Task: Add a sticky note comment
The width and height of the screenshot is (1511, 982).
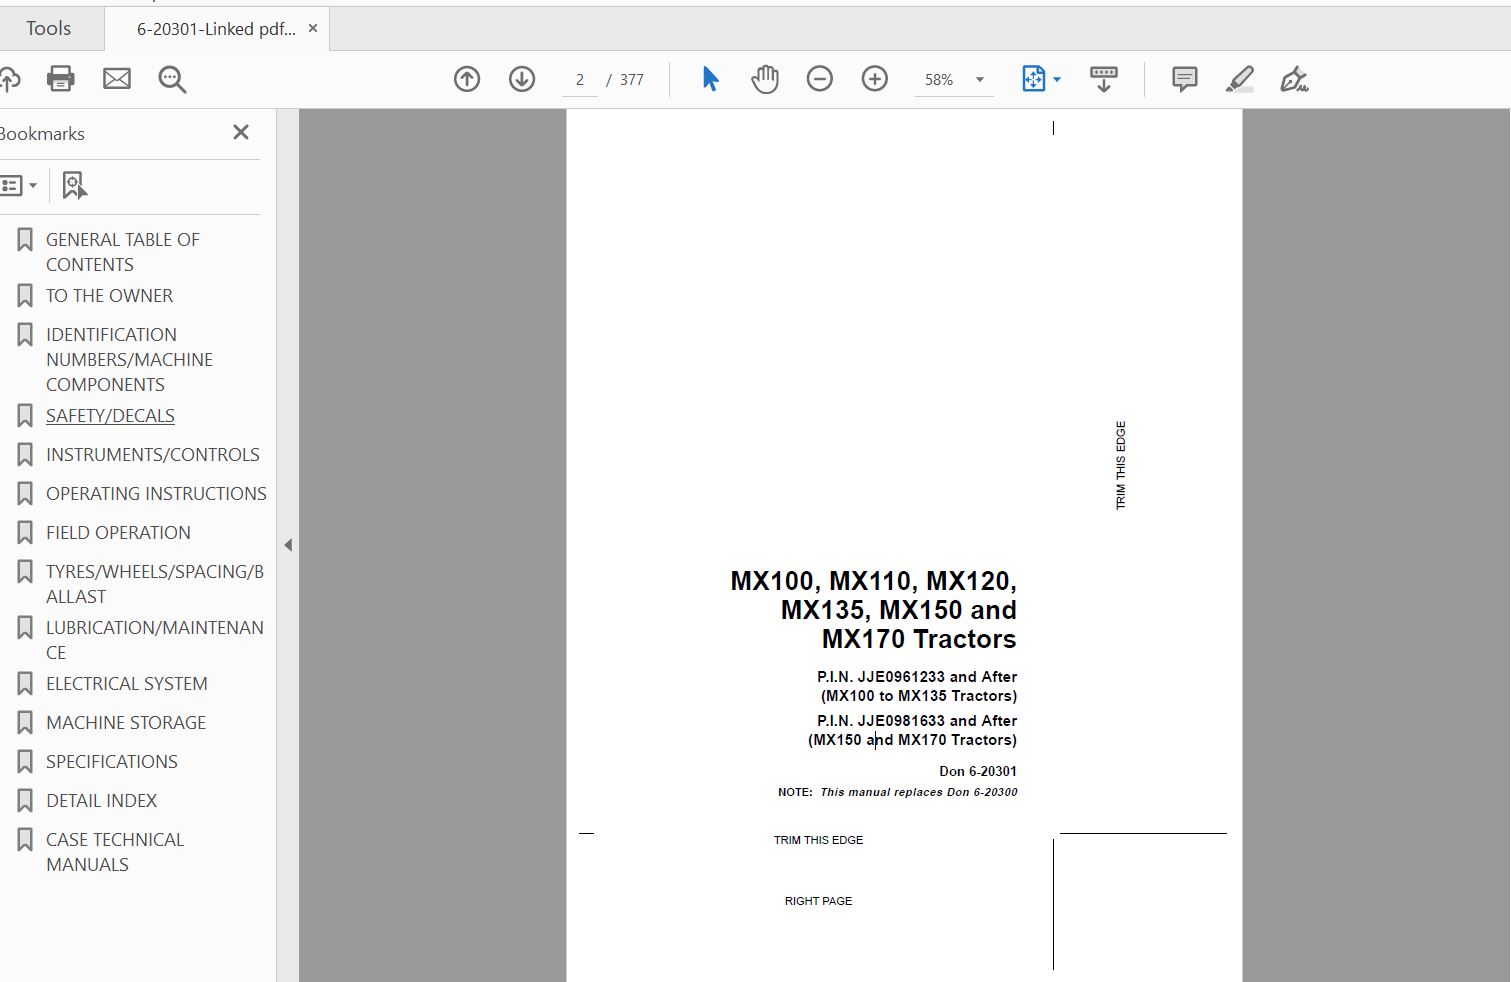Action: tap(1185, 79)
